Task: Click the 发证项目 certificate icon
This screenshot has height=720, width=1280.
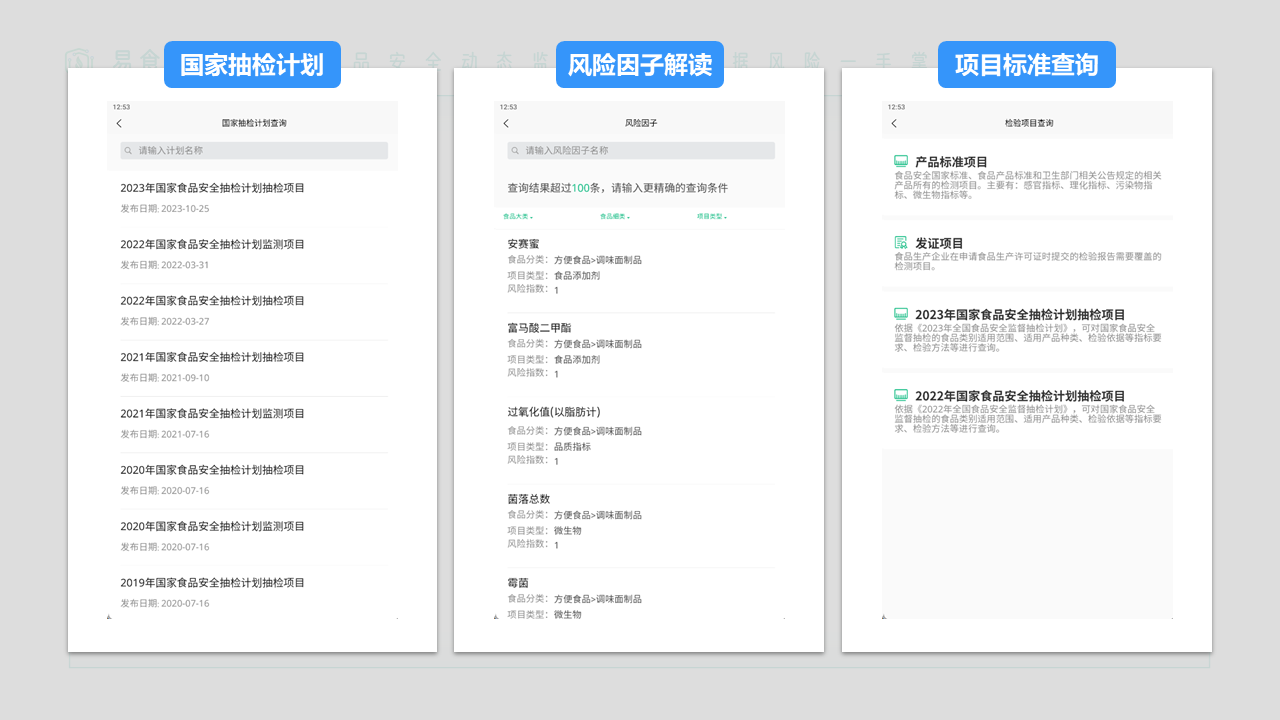Action: [901, 243]
